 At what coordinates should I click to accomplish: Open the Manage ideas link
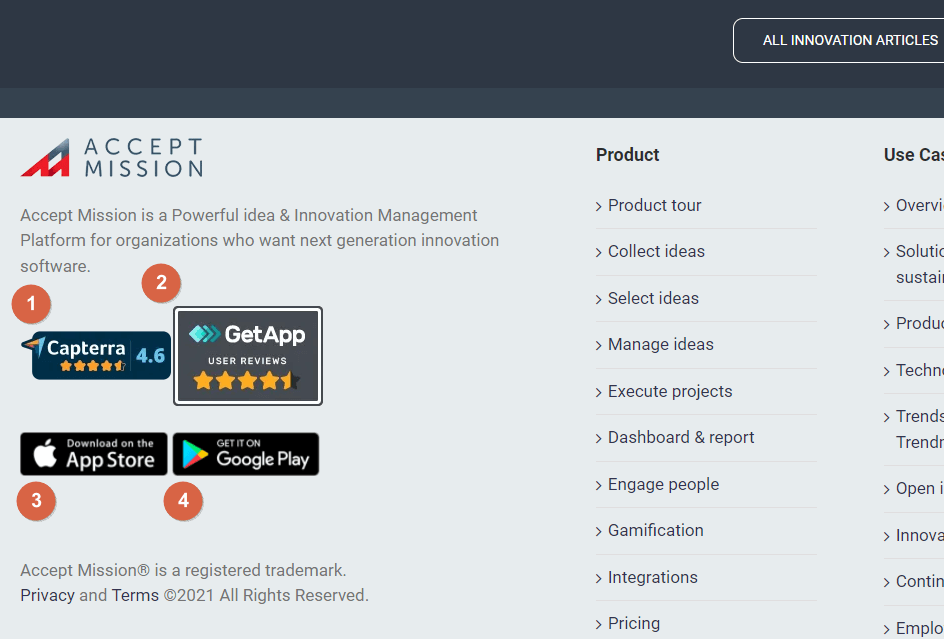pyautogui.click(x=660, y=344)
